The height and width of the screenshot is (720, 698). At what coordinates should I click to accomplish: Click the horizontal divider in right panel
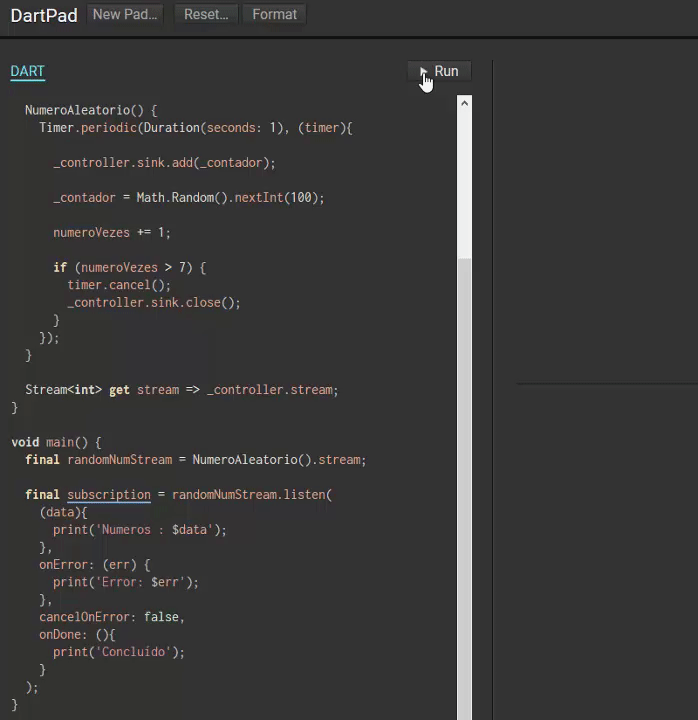pos(606,383)
